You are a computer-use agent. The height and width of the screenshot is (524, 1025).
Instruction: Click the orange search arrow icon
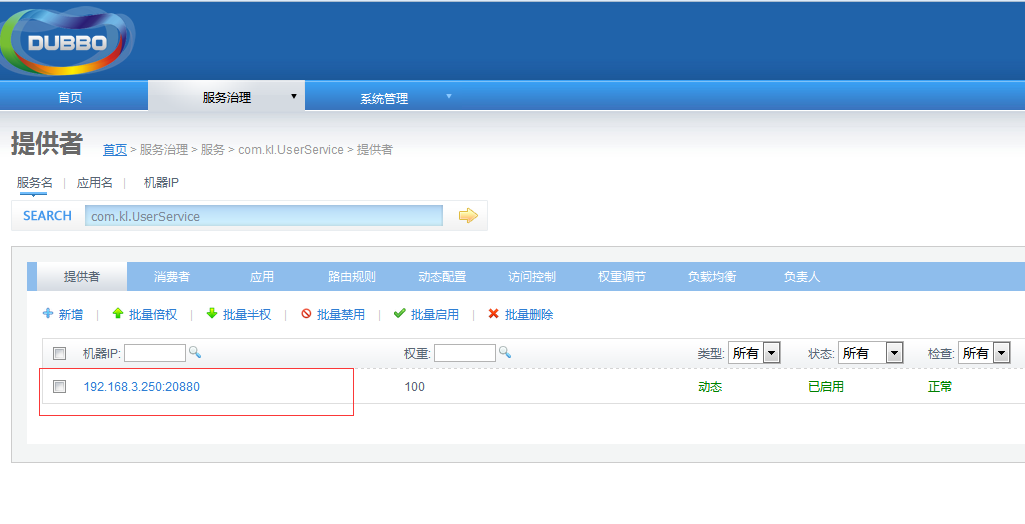[x=468, y=216]
